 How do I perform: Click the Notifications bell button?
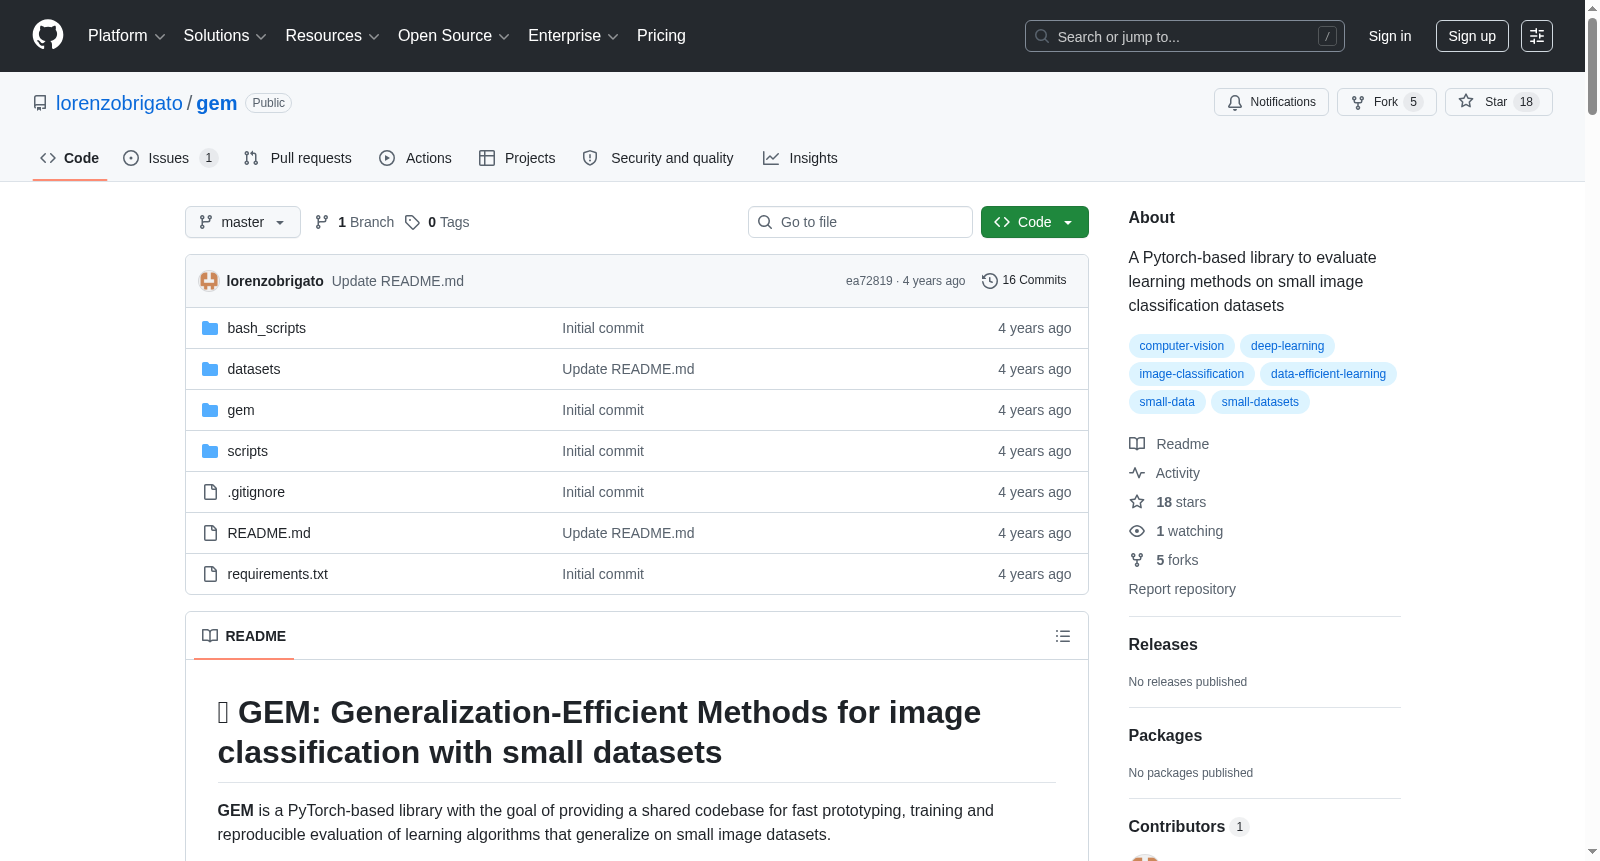coord(1271,102)
